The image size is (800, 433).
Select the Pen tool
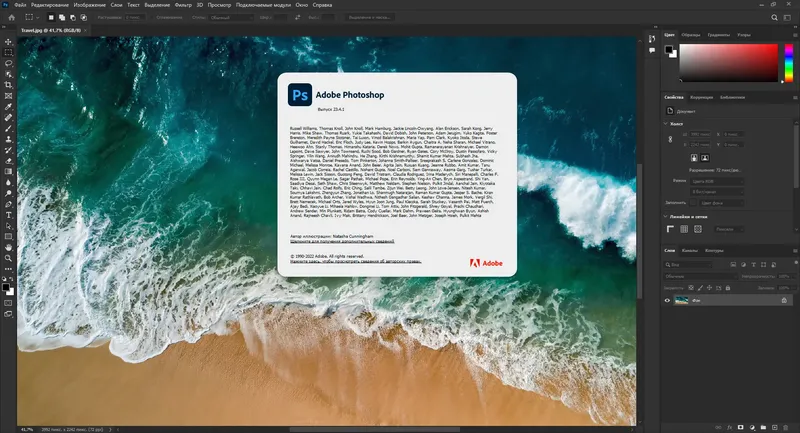pyautogui.click(x=8, y=204)
